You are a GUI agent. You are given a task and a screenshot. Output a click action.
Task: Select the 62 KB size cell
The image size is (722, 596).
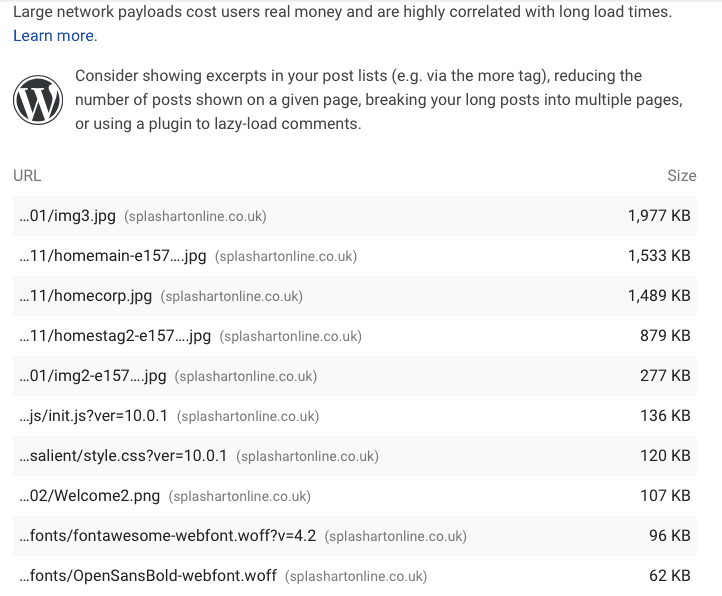coord(669,576)
